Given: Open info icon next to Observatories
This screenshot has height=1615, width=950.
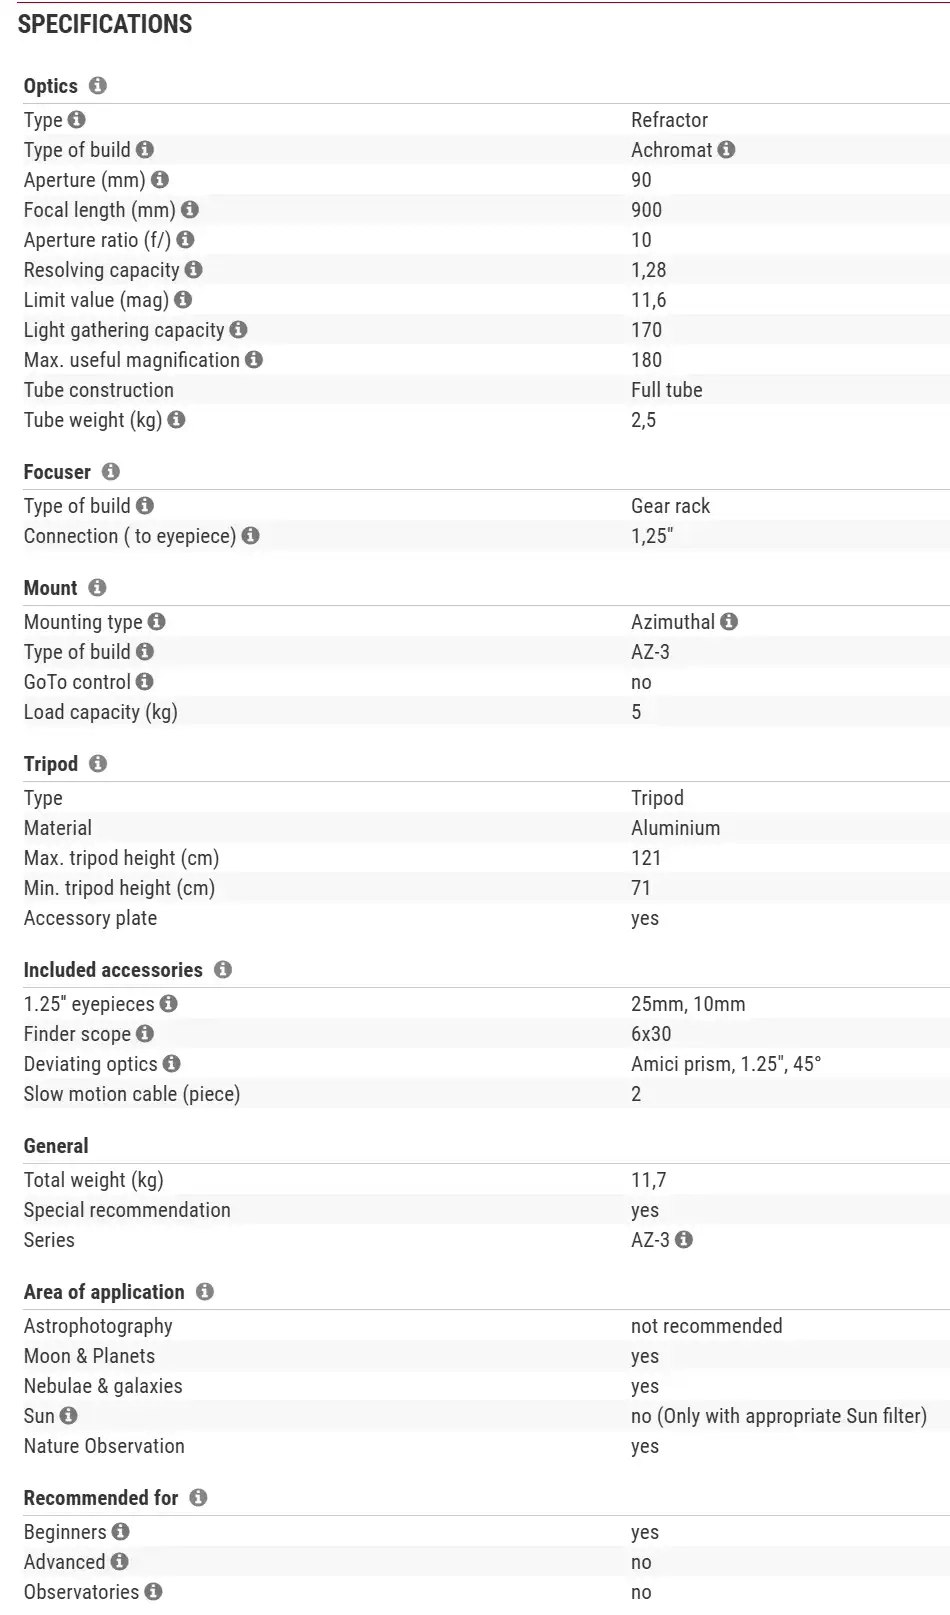Looking at the screenshot, I should coord(153,1592).
